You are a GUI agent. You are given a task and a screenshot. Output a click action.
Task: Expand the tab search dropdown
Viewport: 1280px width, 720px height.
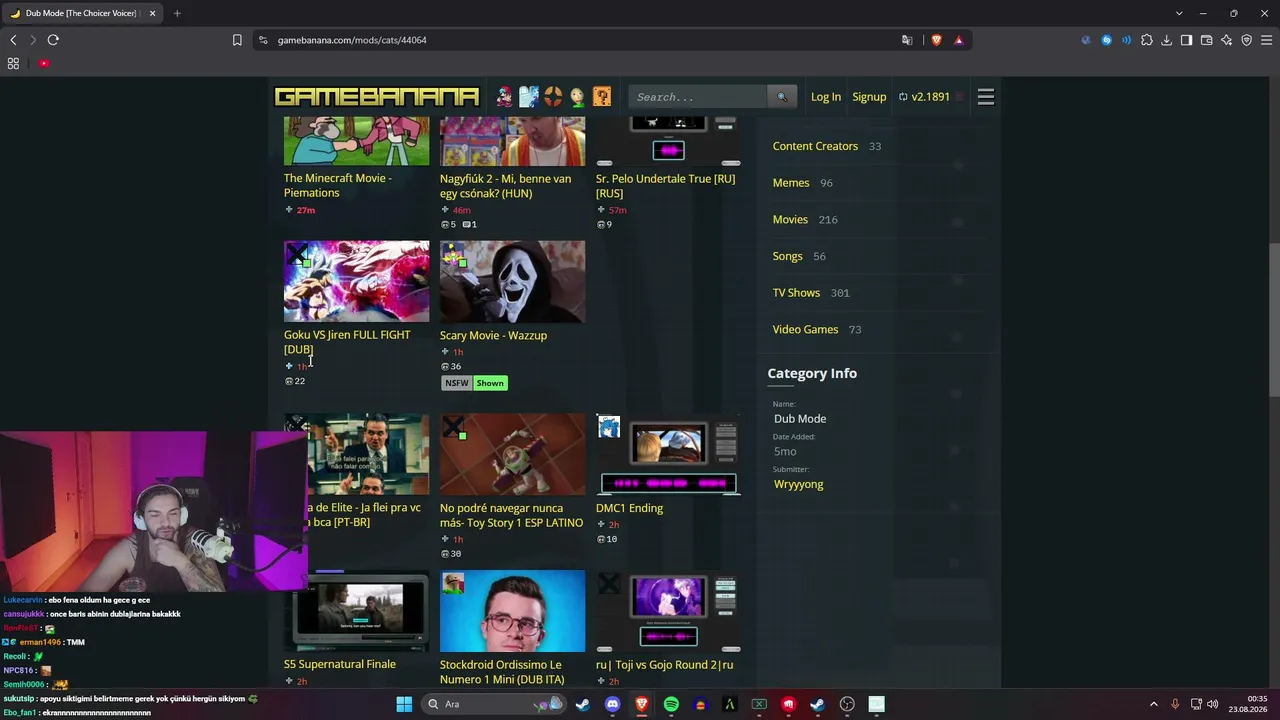point(1179,13)
